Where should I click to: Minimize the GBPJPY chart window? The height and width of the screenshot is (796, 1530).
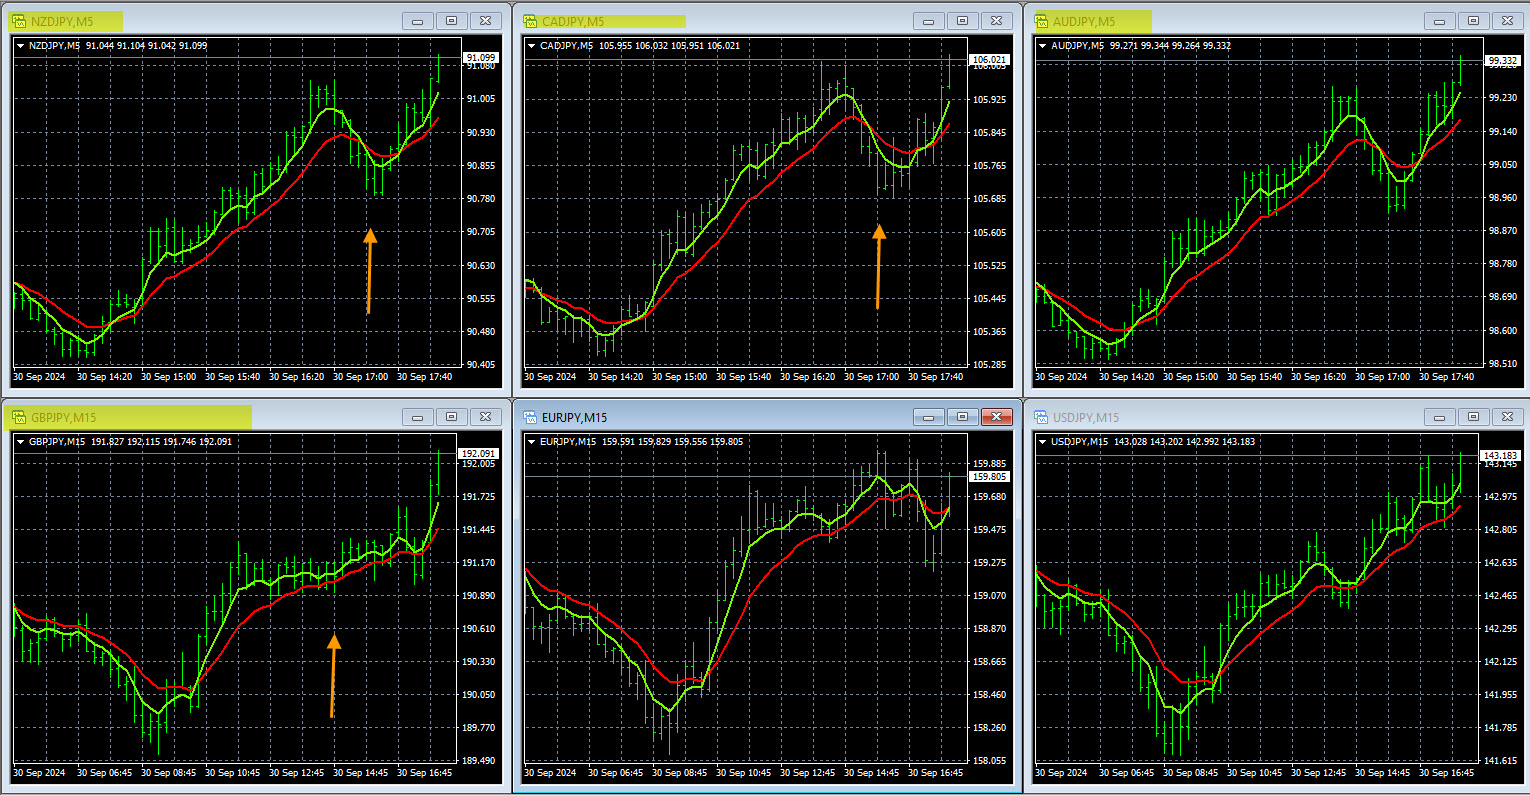click(x=417, y=417)
